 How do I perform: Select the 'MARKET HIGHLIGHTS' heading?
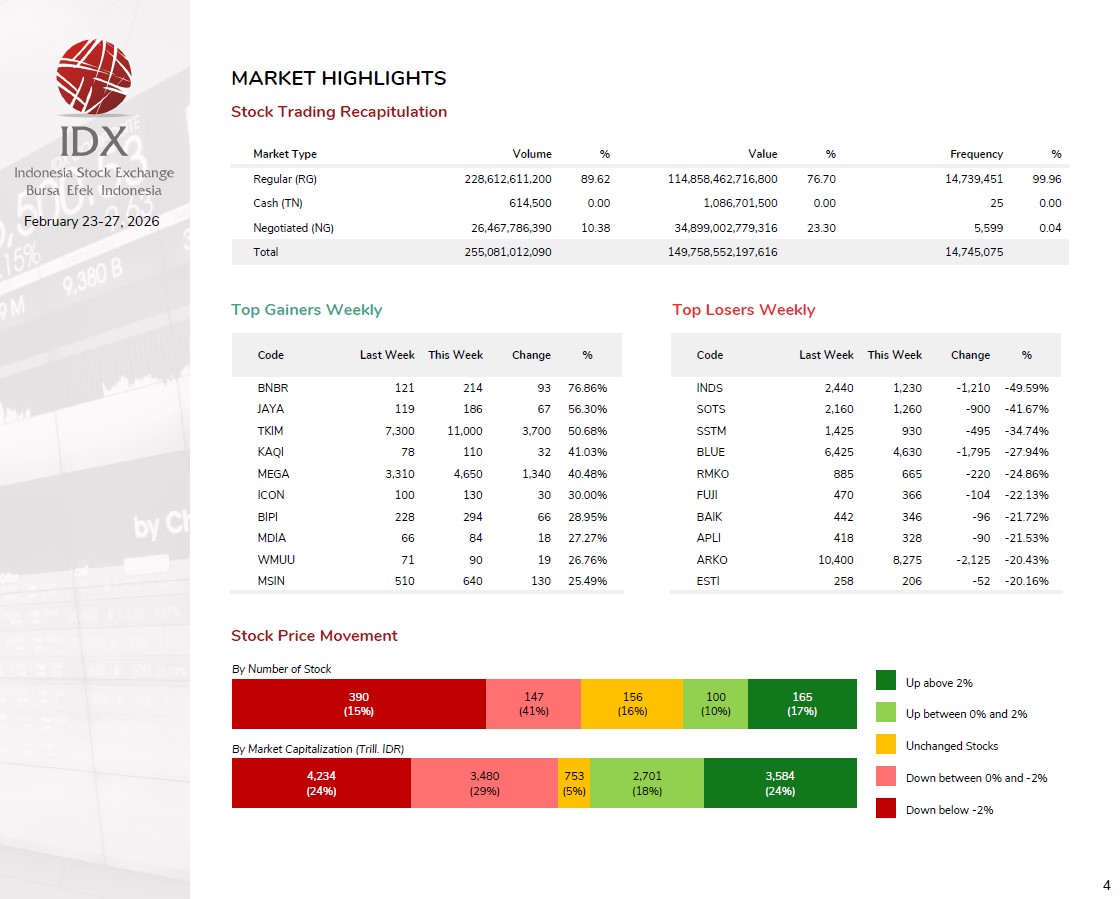pyautogui.click(x=339, y=78)
